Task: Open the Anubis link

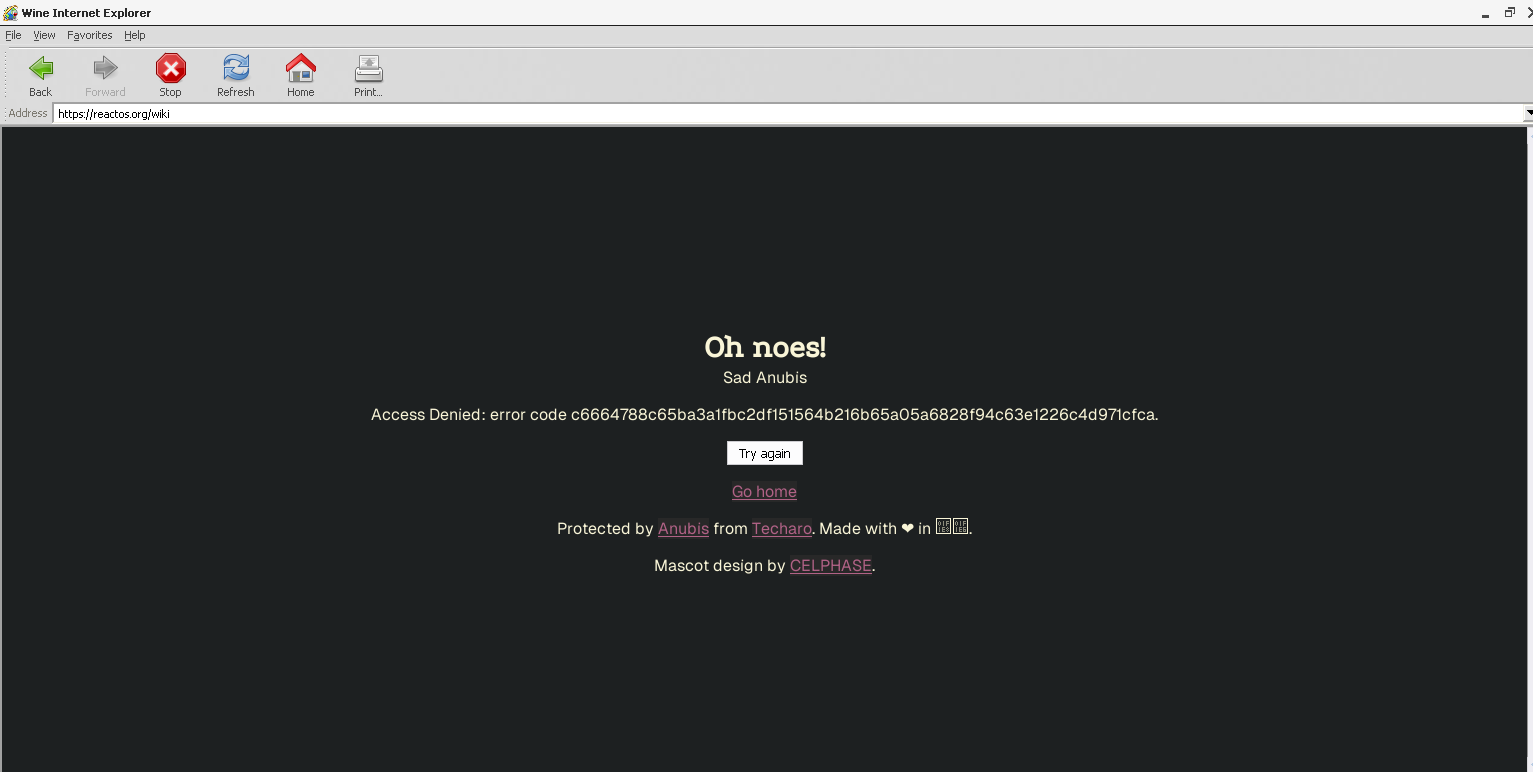Action: pyautogui.click(x=683, y=528)
